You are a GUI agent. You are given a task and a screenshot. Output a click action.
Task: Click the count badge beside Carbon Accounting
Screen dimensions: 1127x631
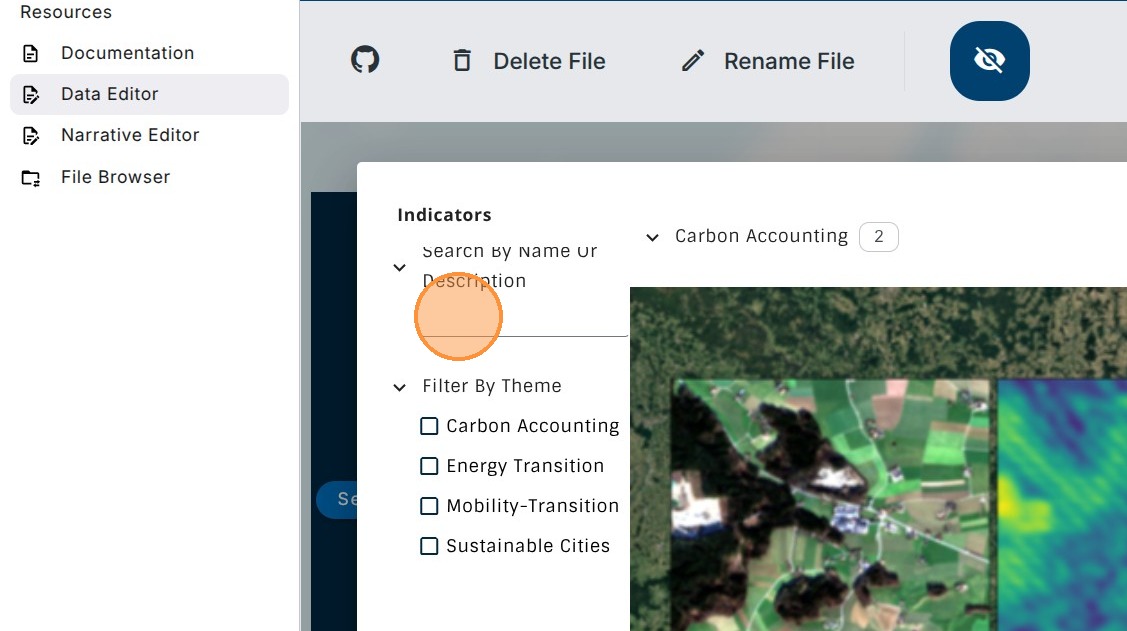(x=879, y=237)
